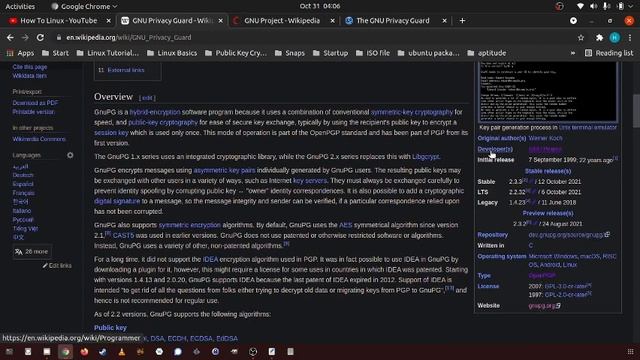The width and height of the screenshot is (640, 360).
Task: Open the Cite this page link
Action: (x=29, y=67)
